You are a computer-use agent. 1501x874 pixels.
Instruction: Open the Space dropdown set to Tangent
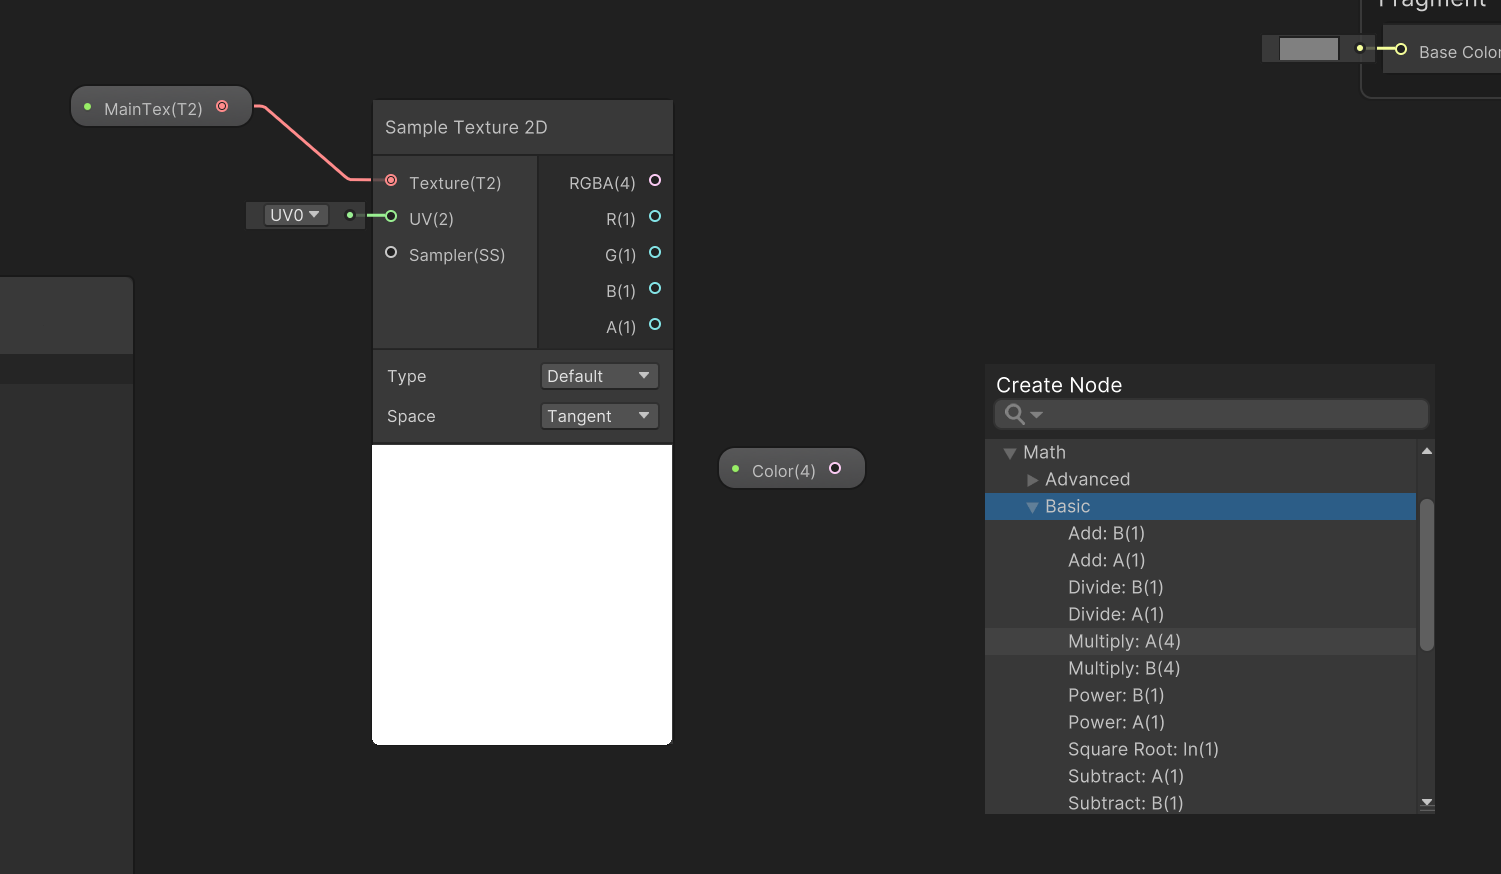tap(599, 416)
